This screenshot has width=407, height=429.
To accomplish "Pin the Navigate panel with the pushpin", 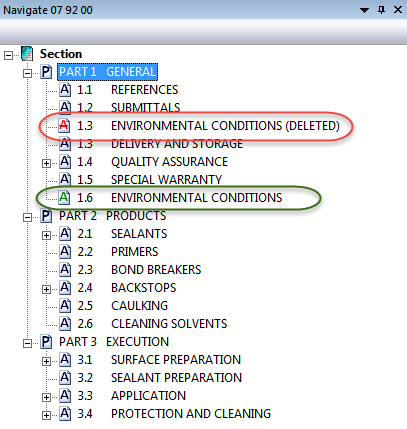I will pyautogui.click(x=382, y=10).
